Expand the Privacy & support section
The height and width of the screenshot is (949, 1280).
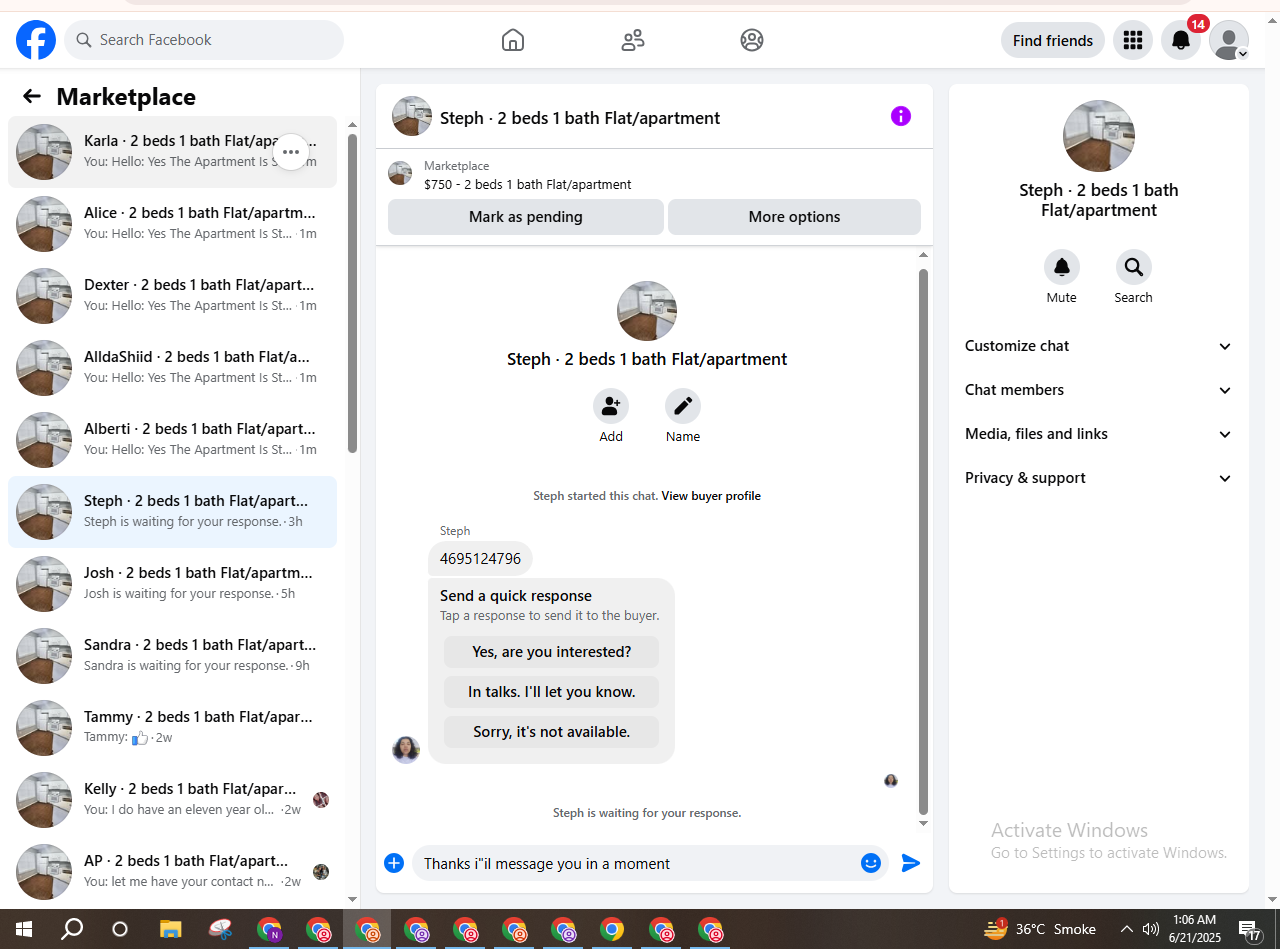(x=1099, y=478)
